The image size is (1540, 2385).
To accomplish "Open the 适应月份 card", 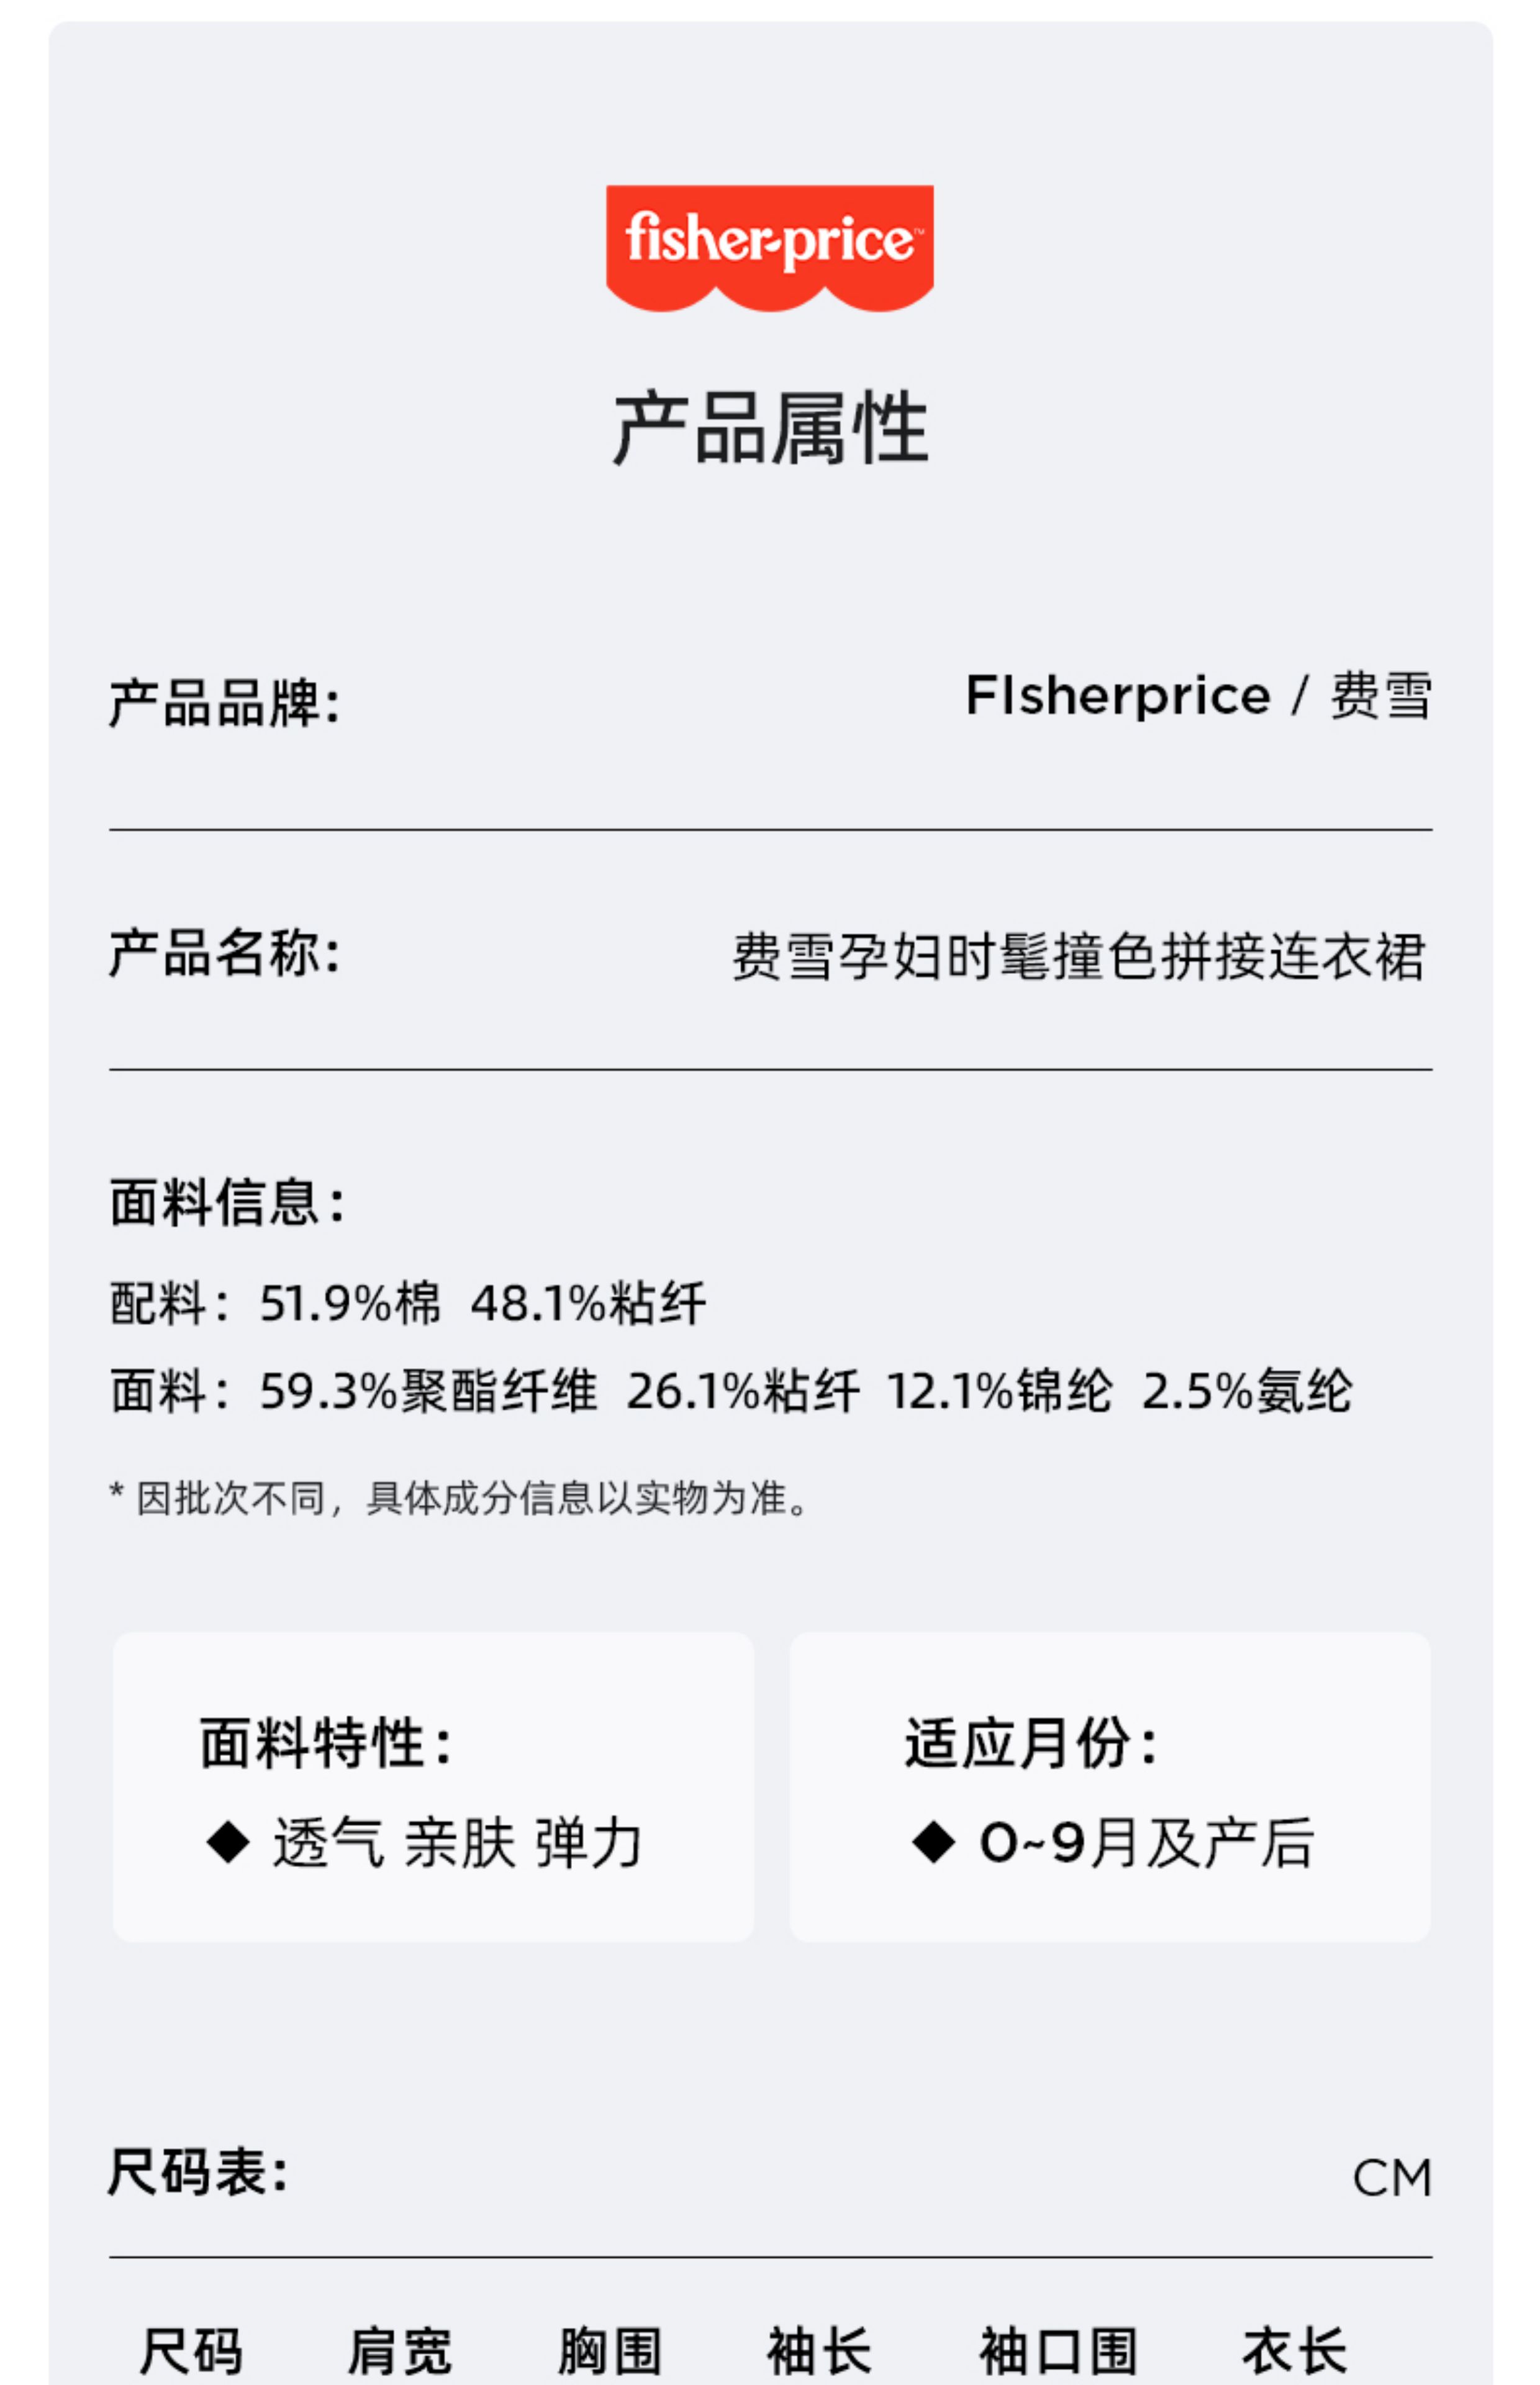I will [1110, 1787].
